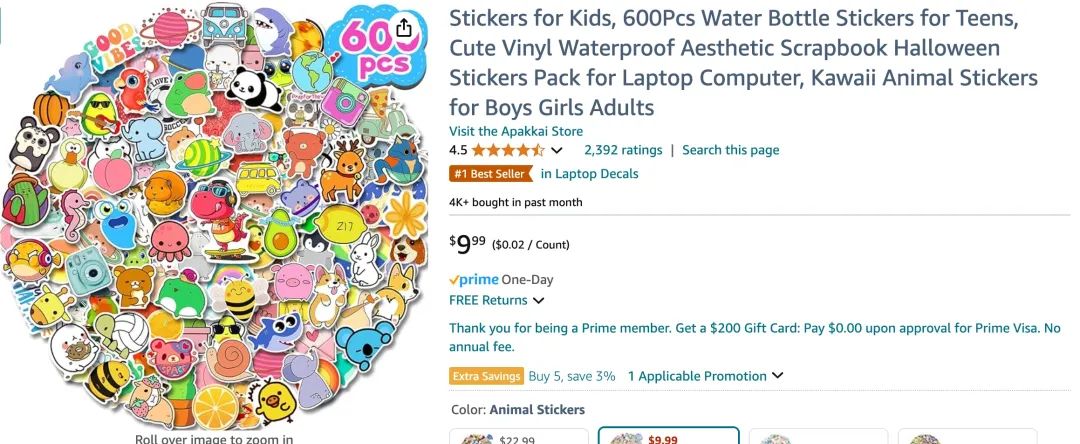Viewport: 1080px width, 444px height.
Task: Expand the rating breakdown chevron
Action: pos(557,150)
